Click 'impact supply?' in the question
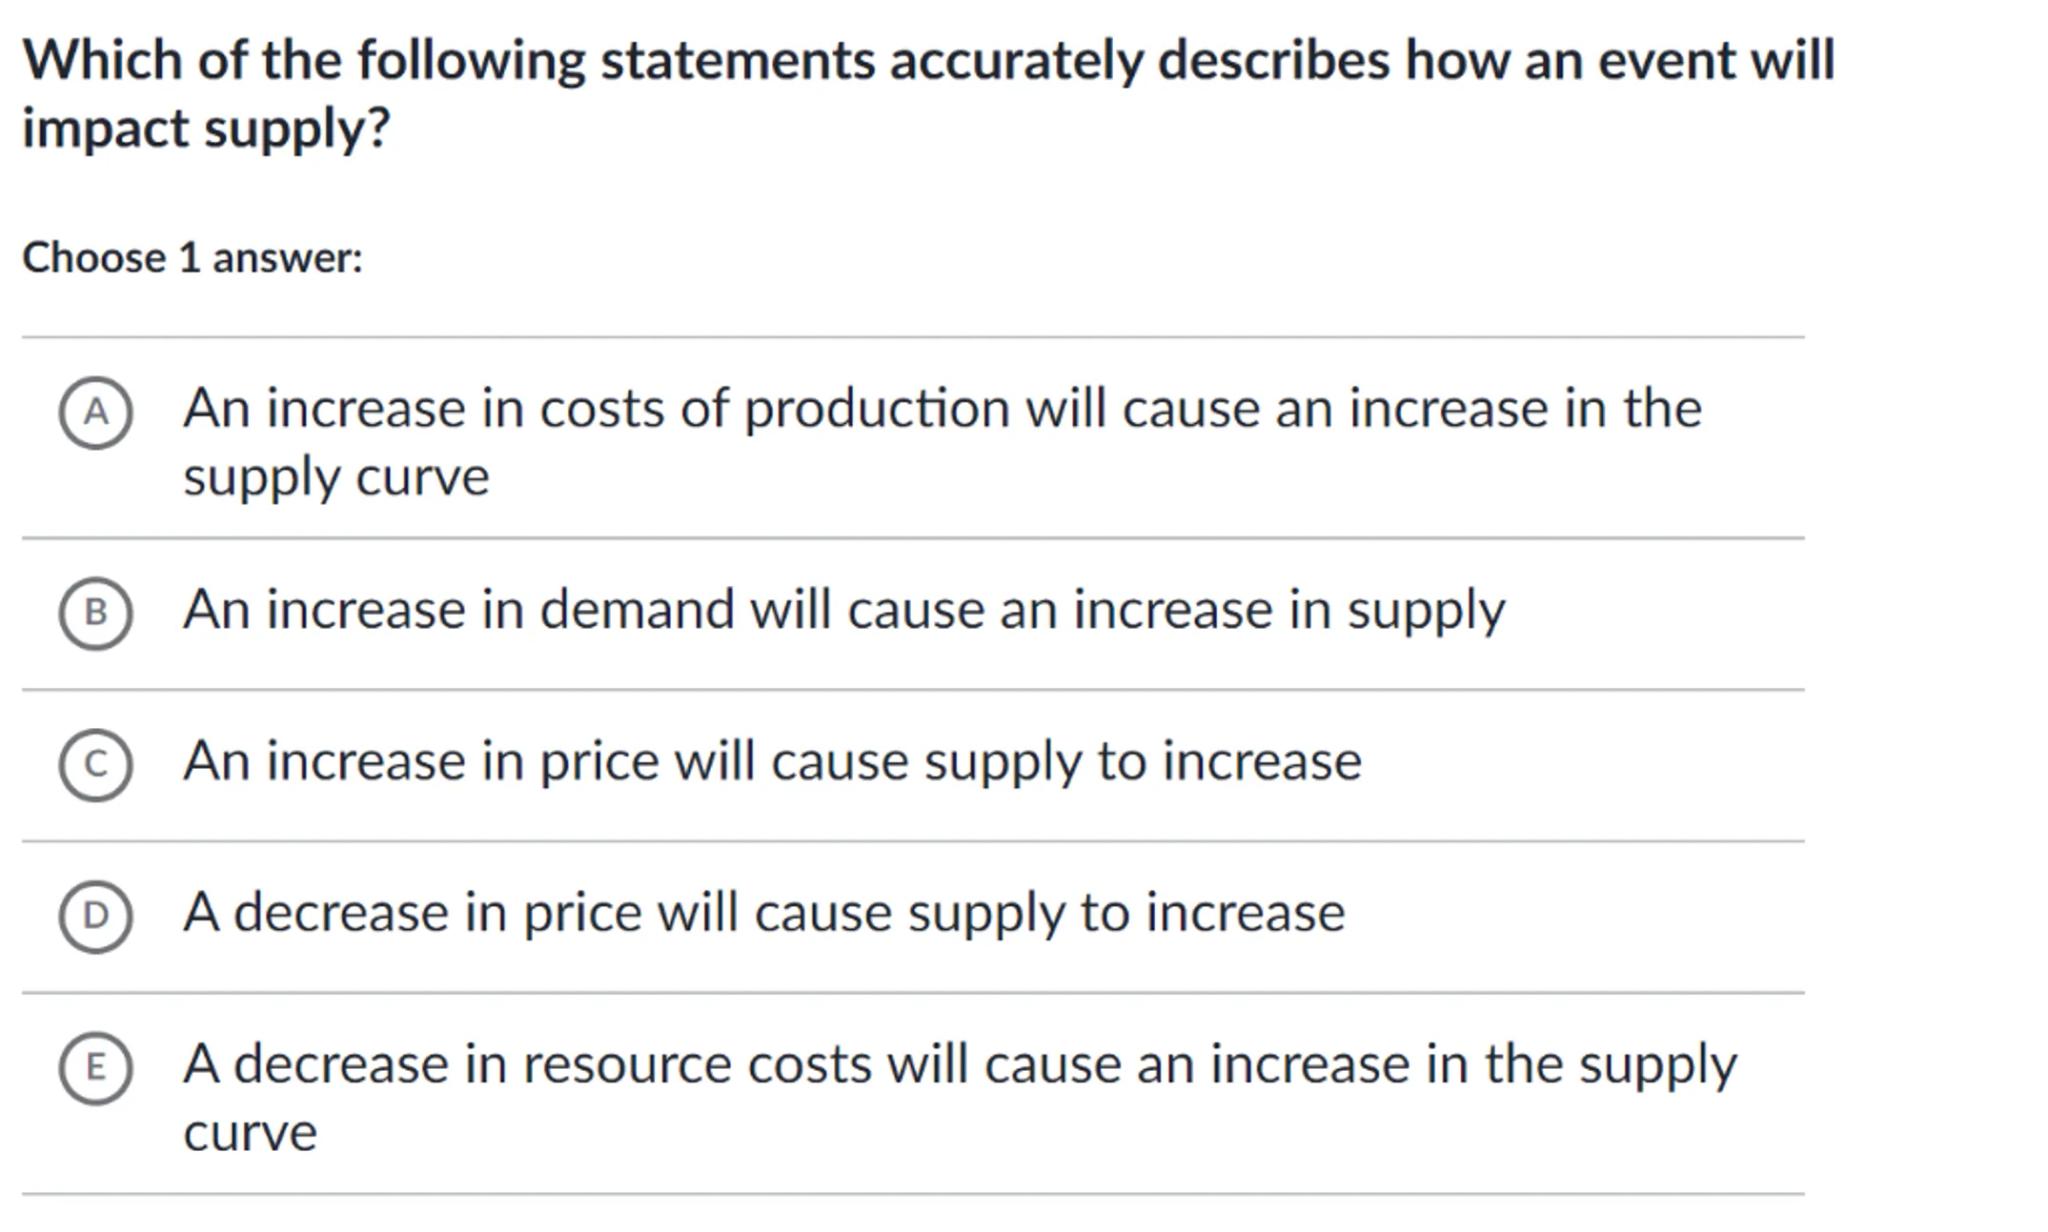Viewport: 2048px width, 1232px height. tap(206, 129)
